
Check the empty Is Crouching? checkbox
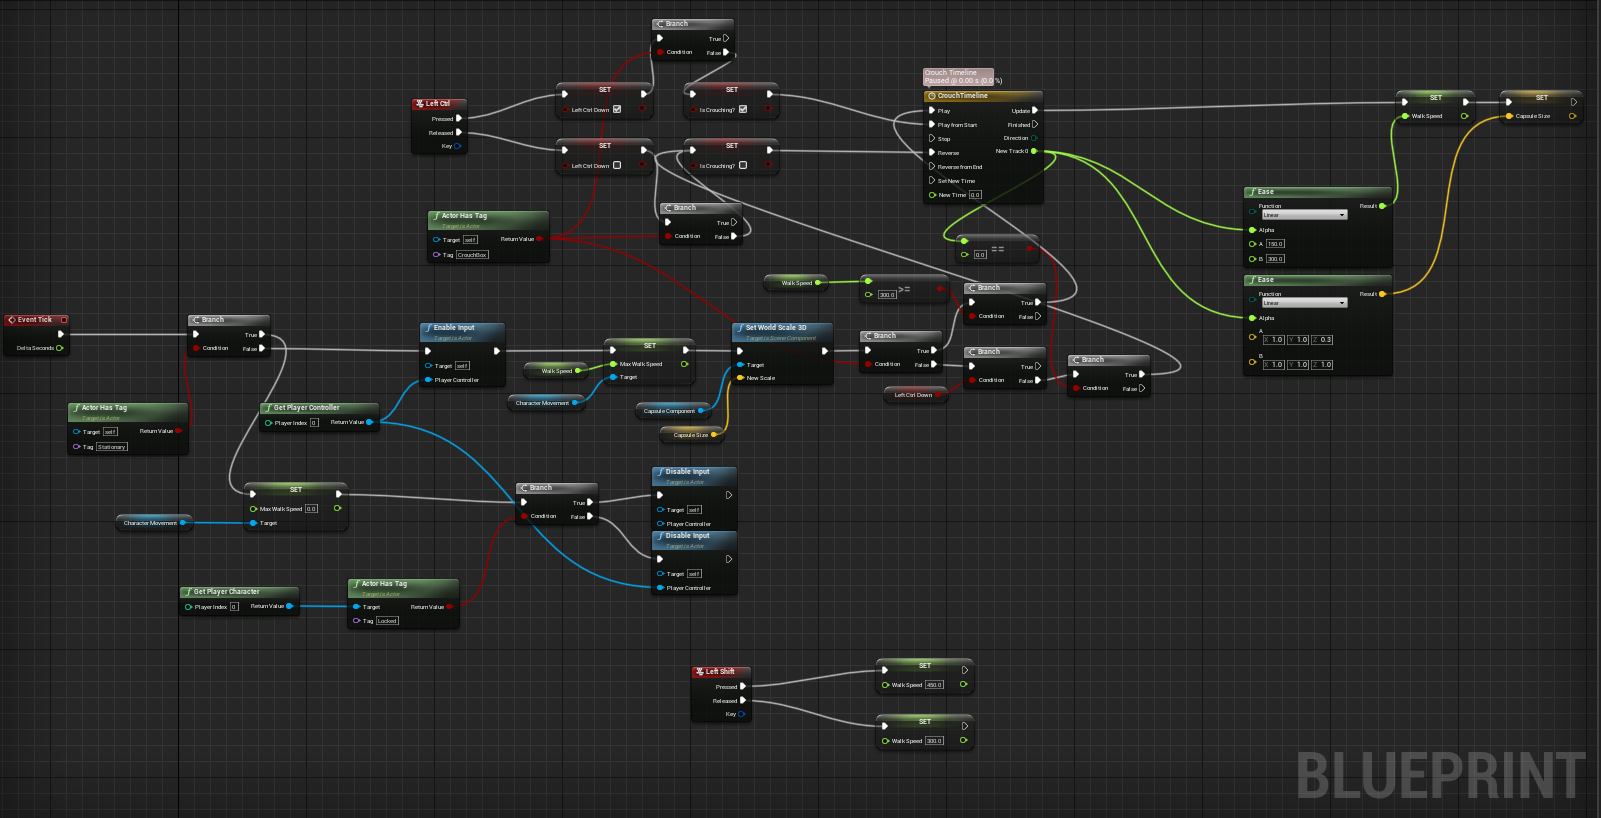point(743,166)
